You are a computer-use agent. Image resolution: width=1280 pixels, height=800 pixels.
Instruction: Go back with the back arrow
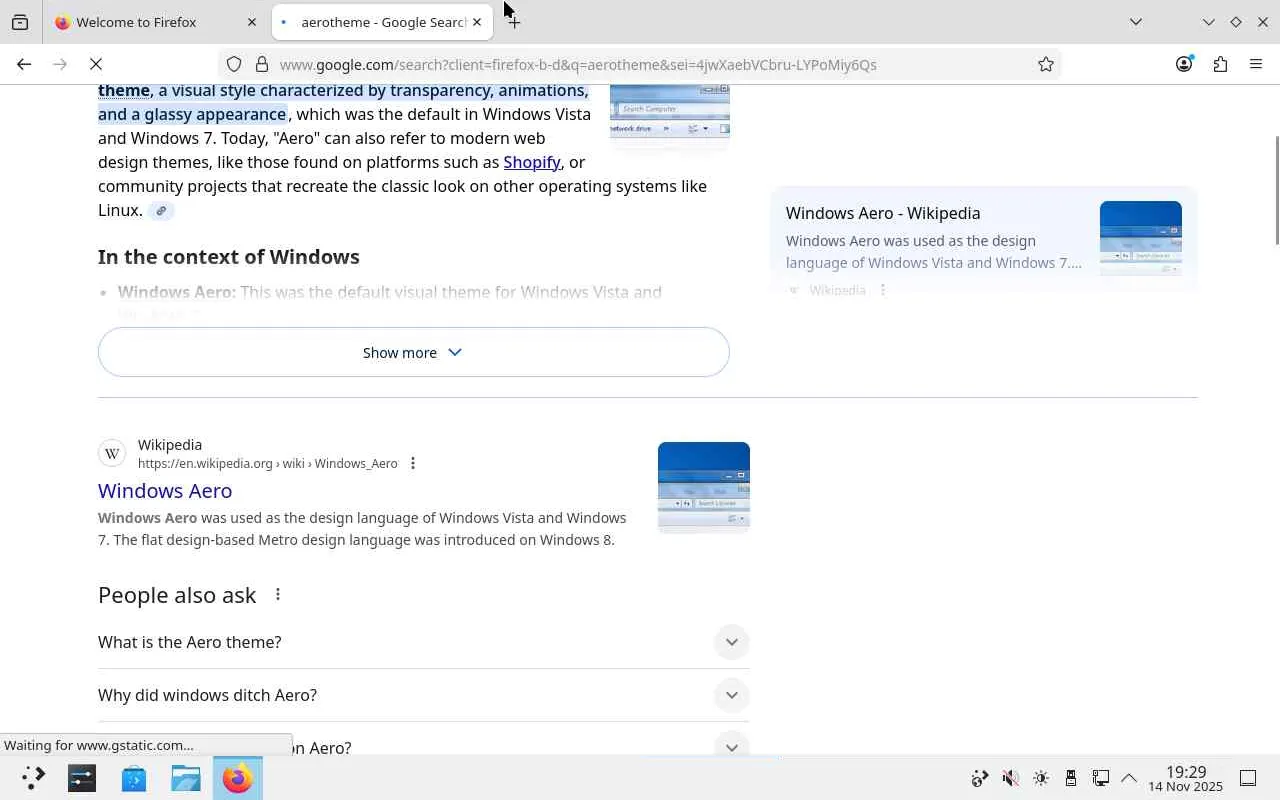tap(24, 64)
